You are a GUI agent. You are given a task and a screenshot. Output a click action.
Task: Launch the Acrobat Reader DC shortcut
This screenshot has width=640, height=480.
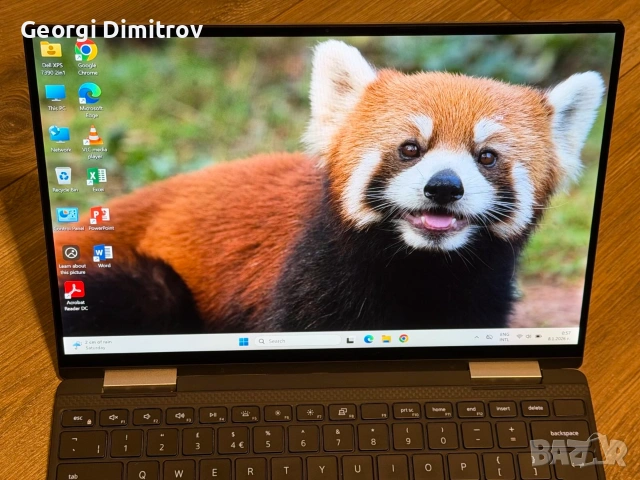click(x=75, y=296)
